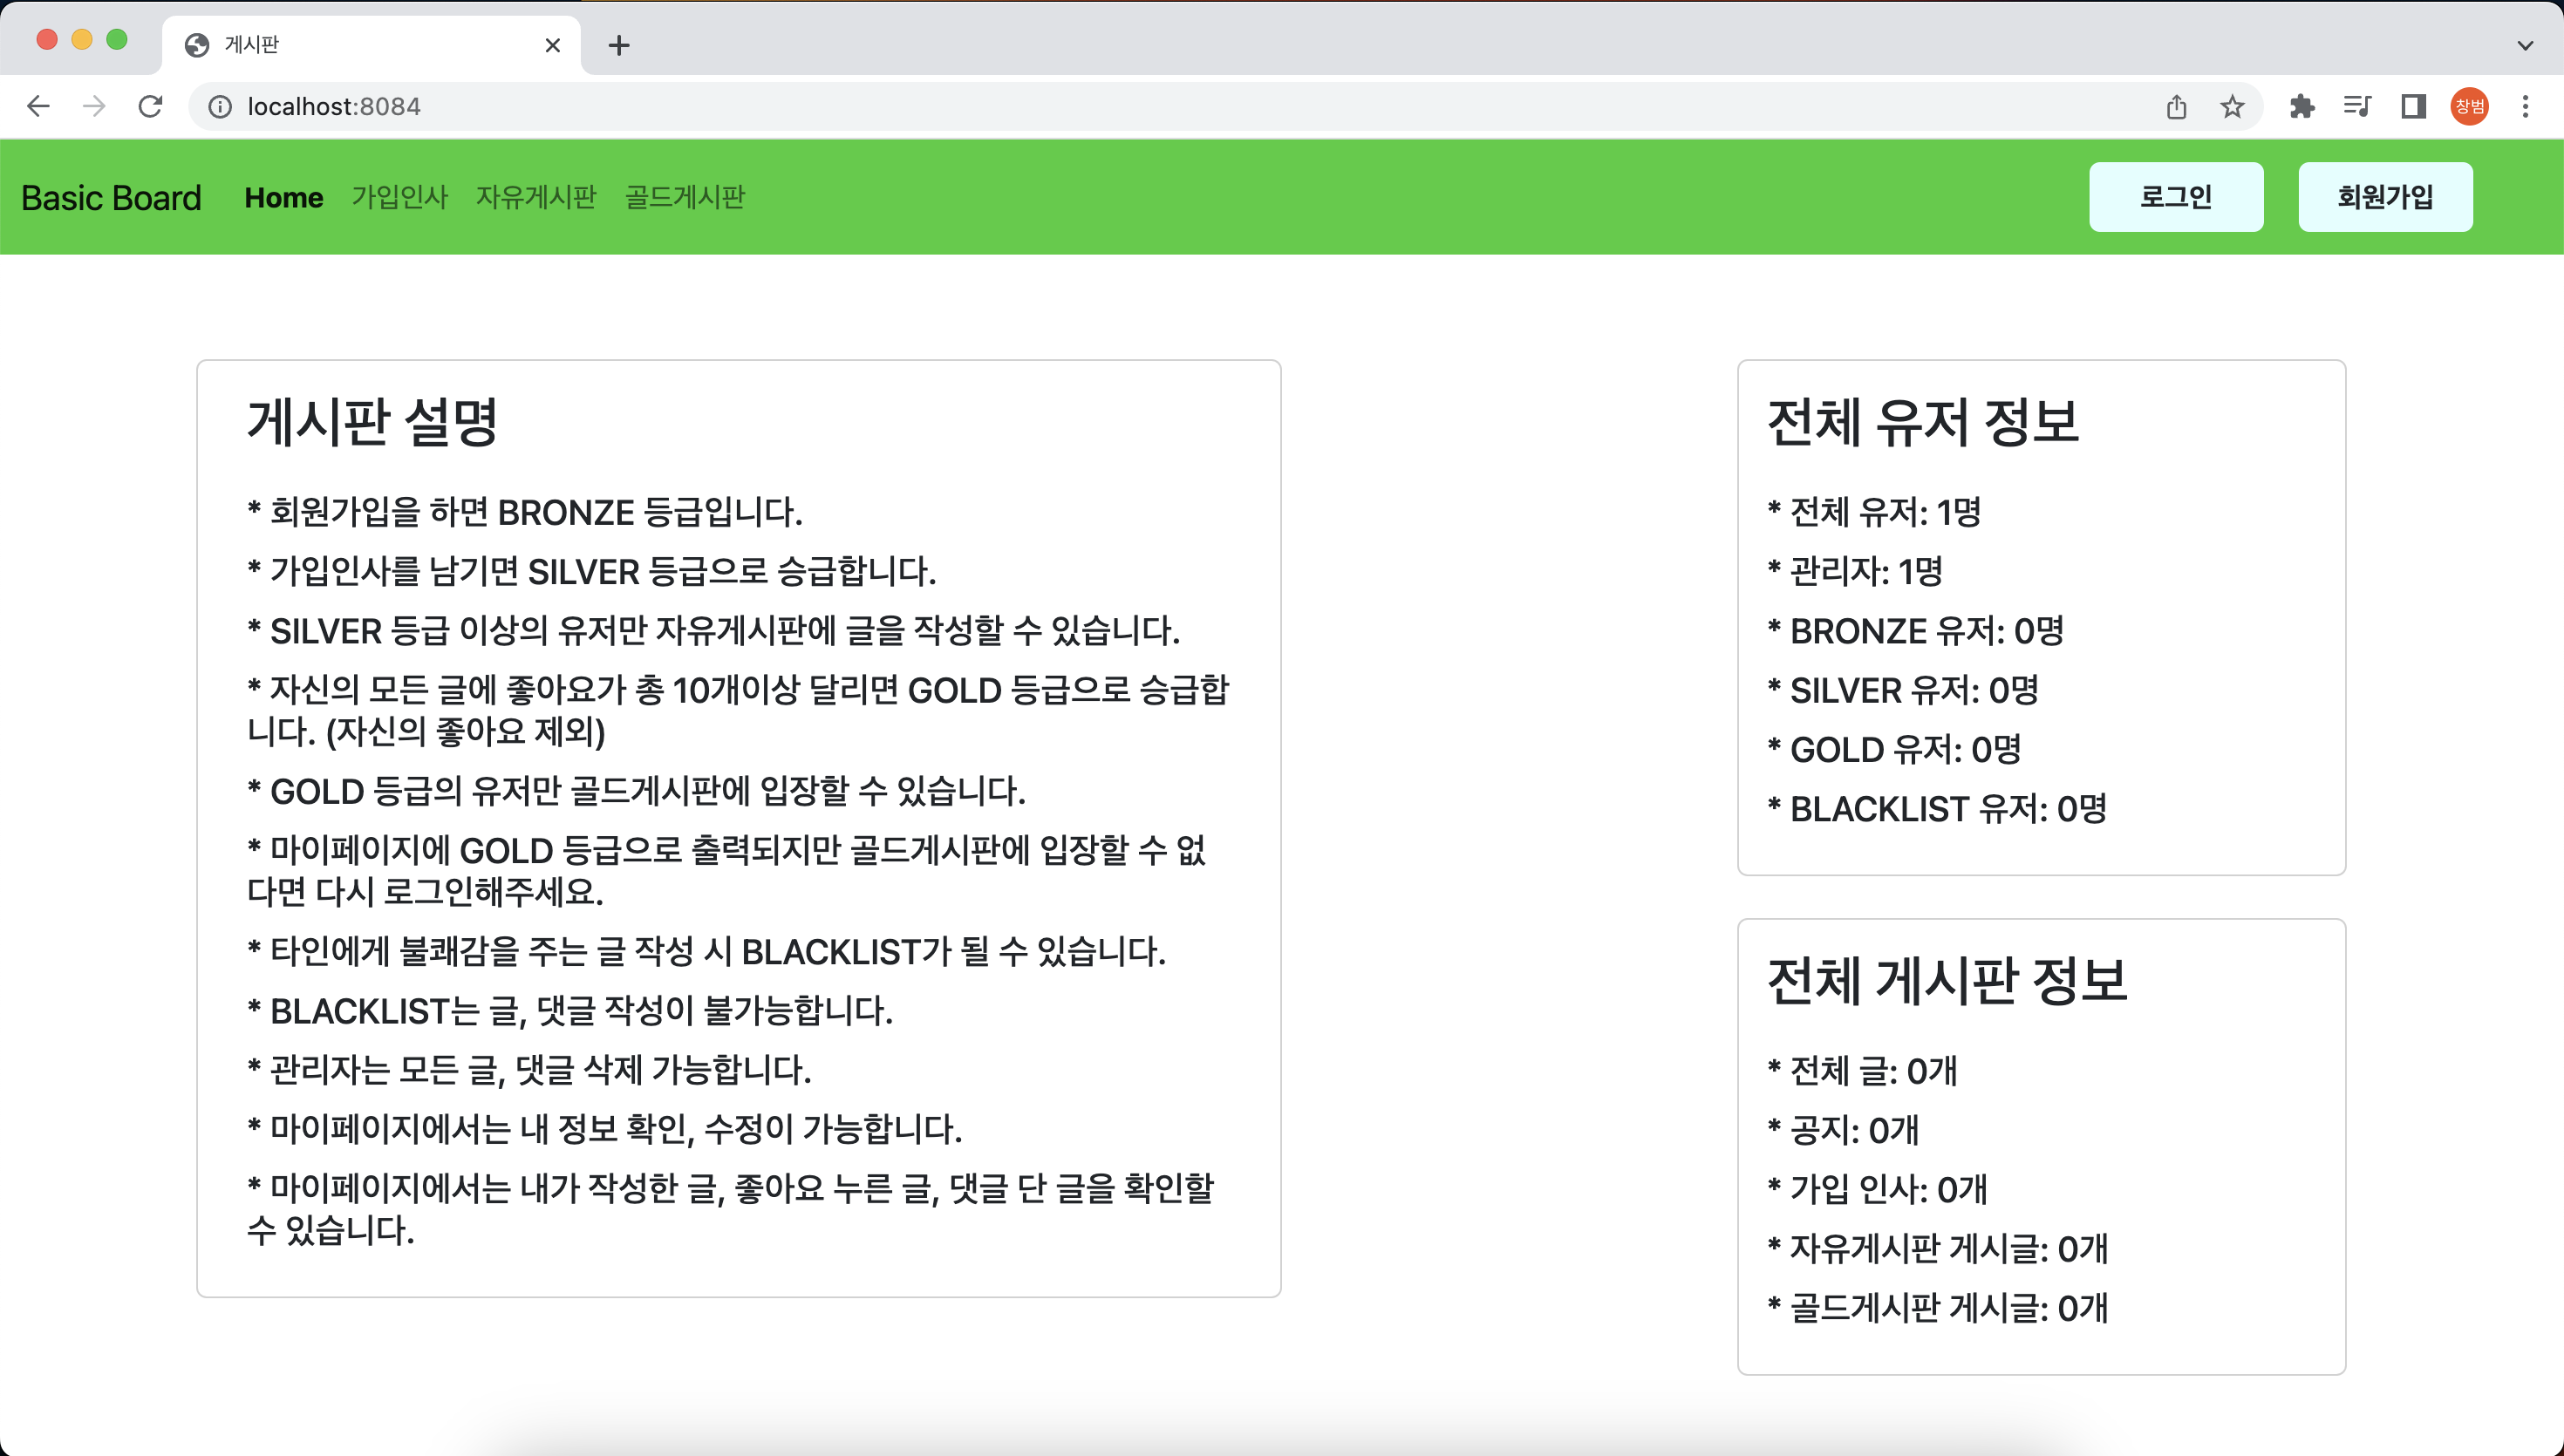Open a new browser tab

619,45
